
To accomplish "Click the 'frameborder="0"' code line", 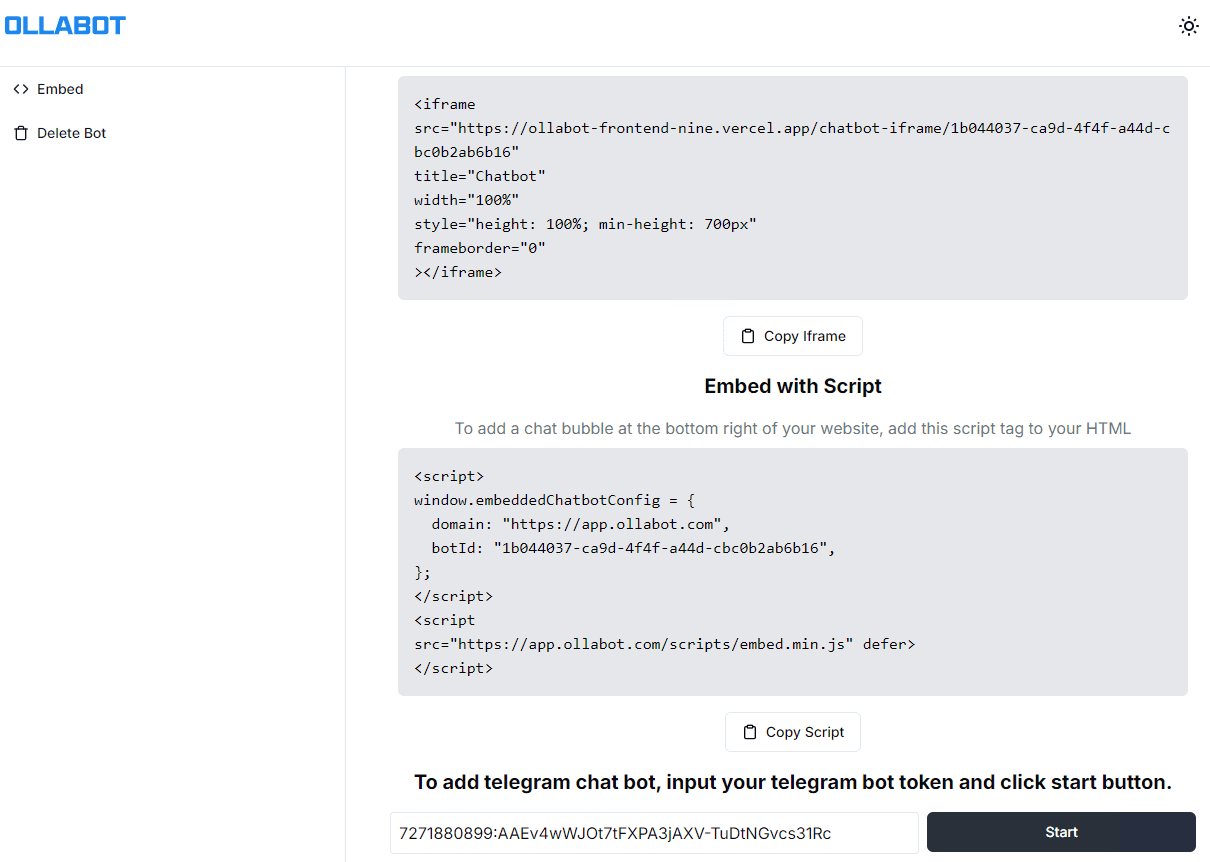I will [480, 248].
